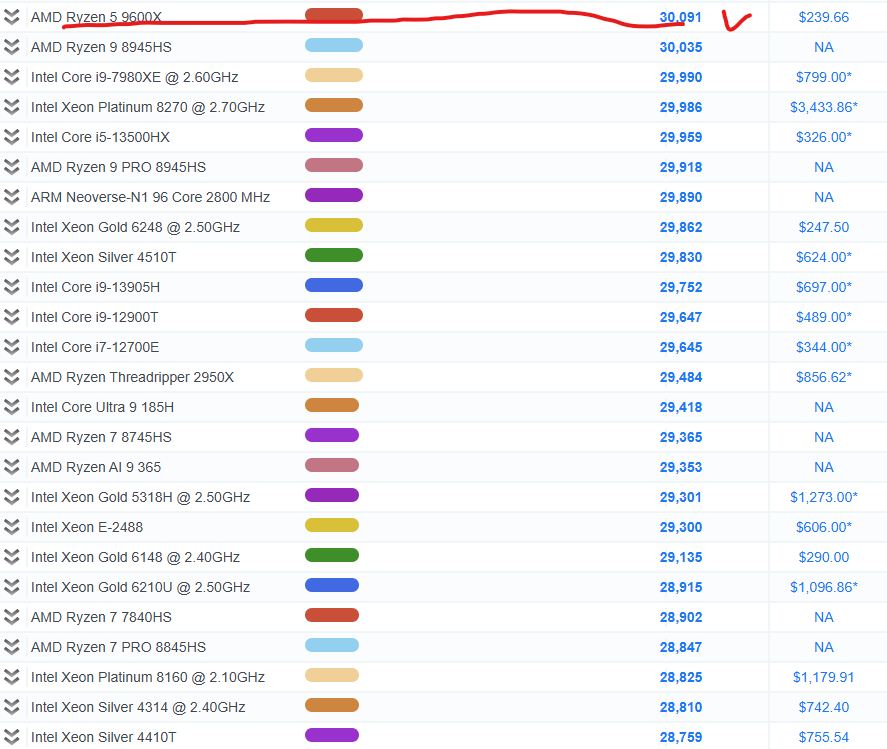Click the $1,273.00* price link
Viewport: 887px width, 749px height.
(824, 497)
